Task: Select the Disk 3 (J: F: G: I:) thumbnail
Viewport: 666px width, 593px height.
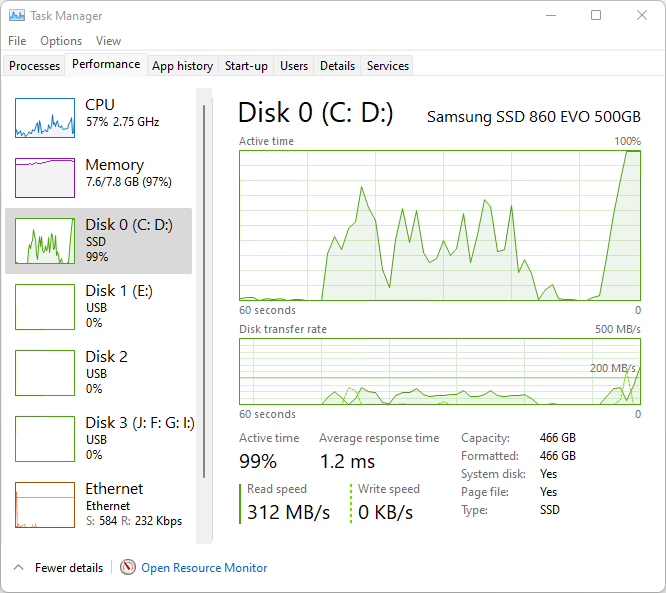Action: point(45,439)
